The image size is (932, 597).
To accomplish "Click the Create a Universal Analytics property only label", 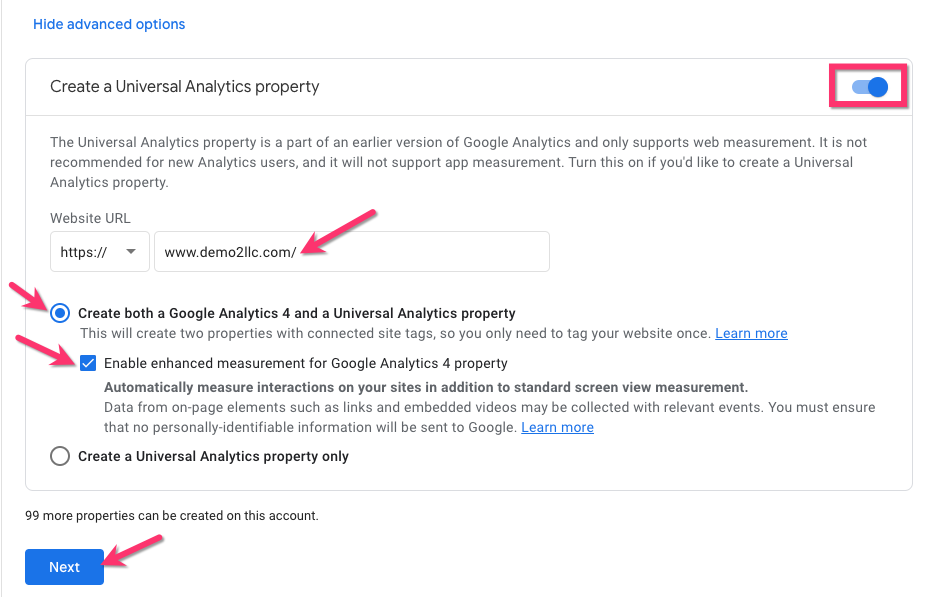I will [213, 456].
